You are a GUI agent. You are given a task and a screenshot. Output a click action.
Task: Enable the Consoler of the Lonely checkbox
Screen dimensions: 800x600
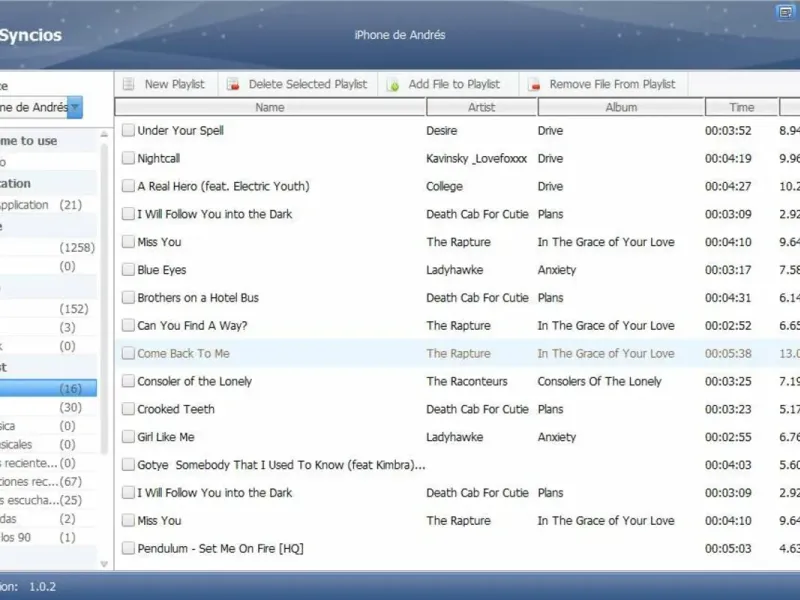tap(128, 381)
